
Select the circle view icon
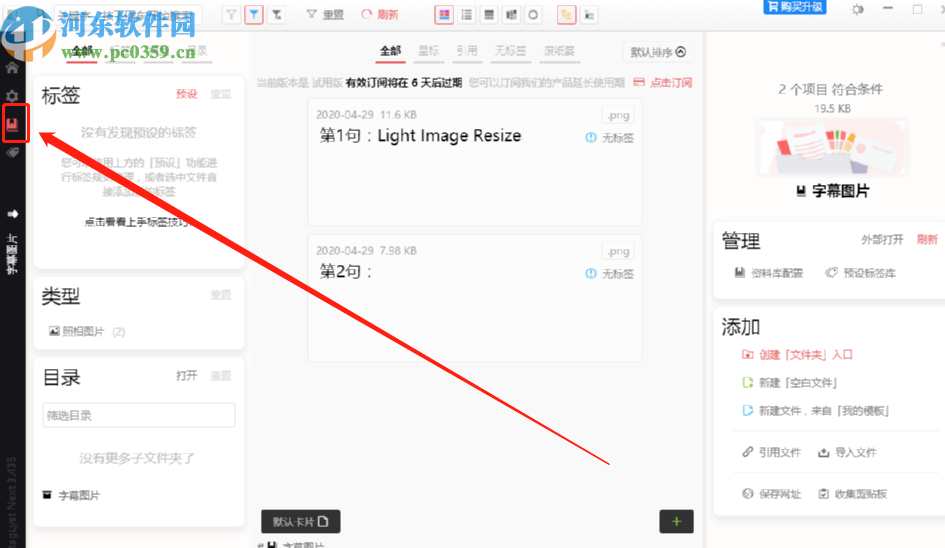pyautogui.click(x=533, y=14)
